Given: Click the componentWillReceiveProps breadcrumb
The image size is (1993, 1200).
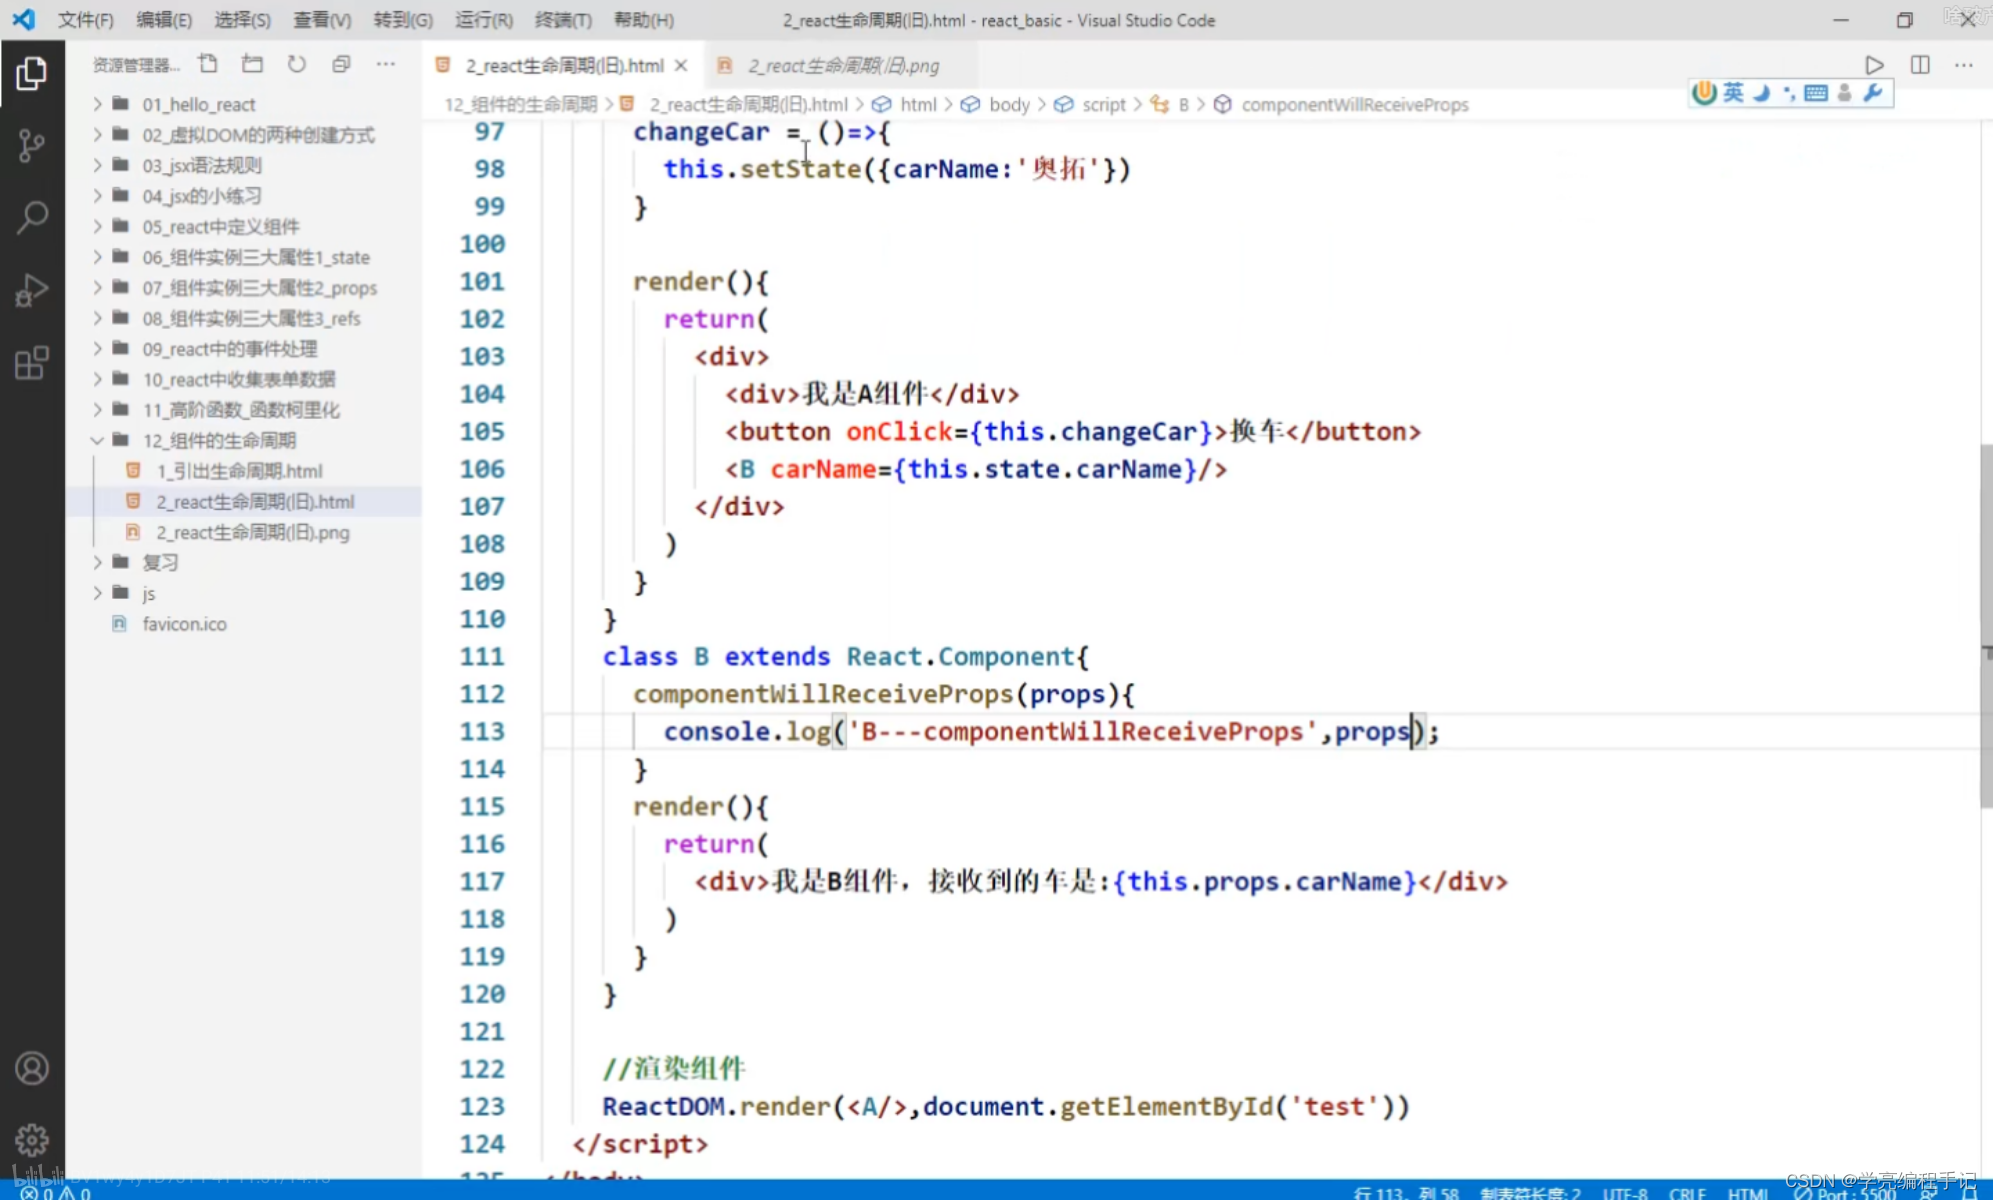Looking at the screenshot, I should pyautogui.click(x=1354, y=105).
